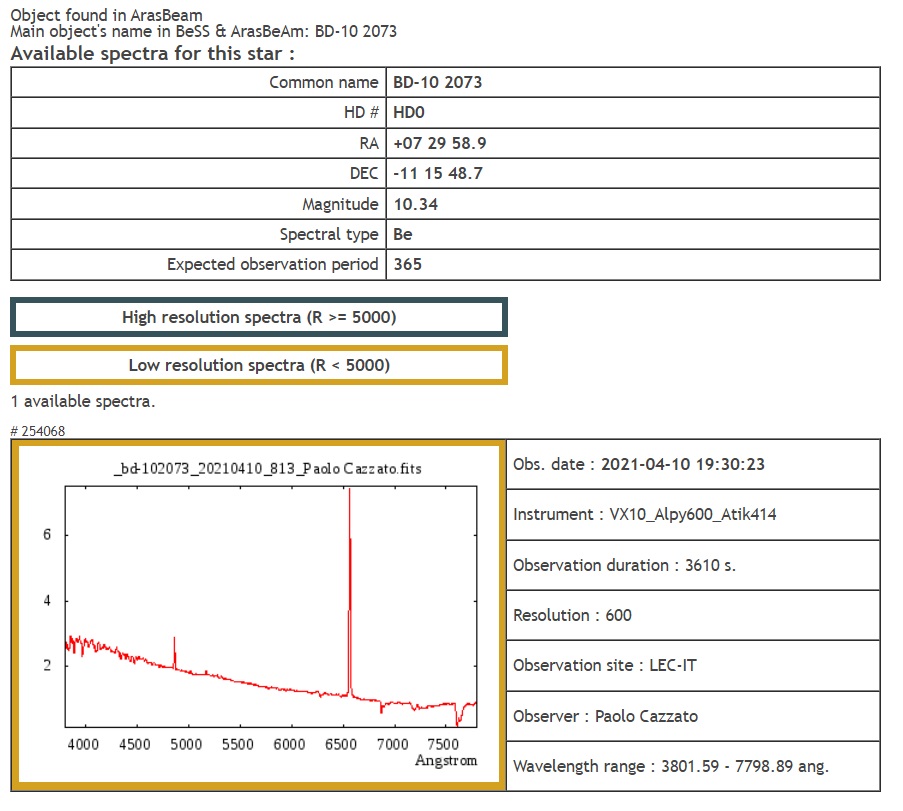Open the High resolution spectra section
Screen dimensions: 903x811
click(258, 317)
